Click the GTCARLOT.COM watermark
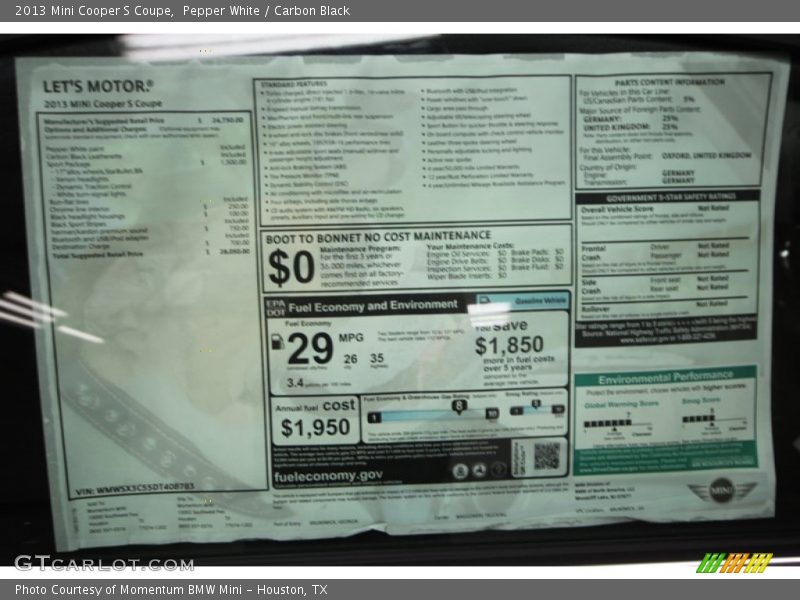Screen dimensions: 800x600 coord(103,563)
